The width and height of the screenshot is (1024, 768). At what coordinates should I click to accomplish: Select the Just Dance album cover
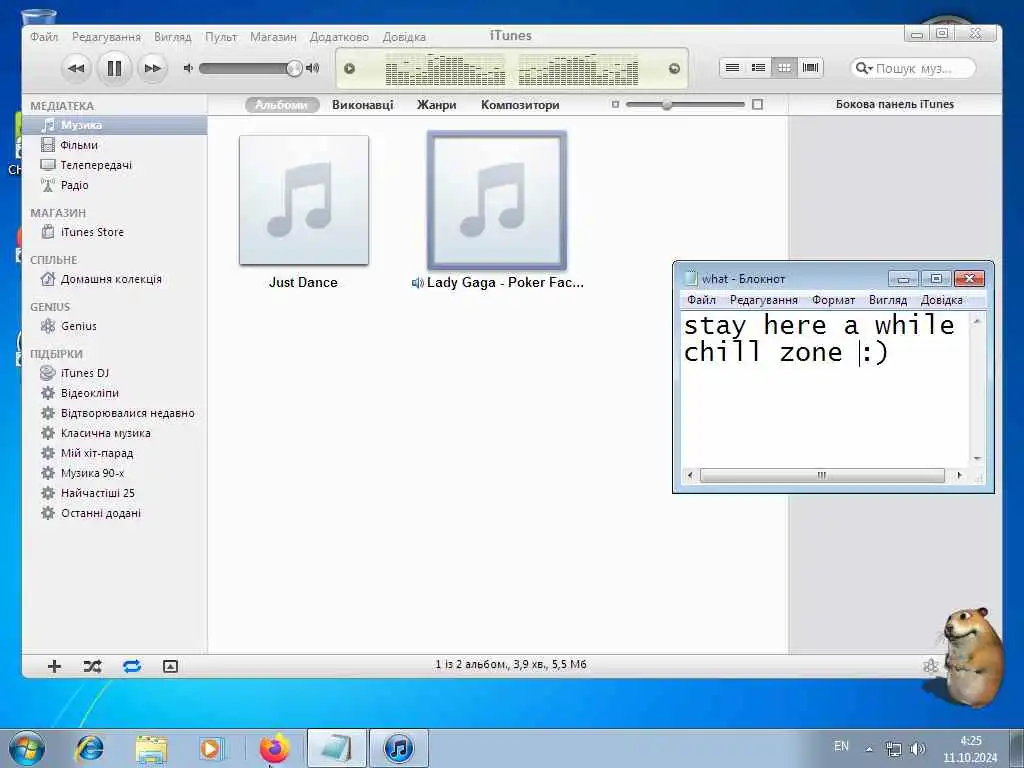304,200
